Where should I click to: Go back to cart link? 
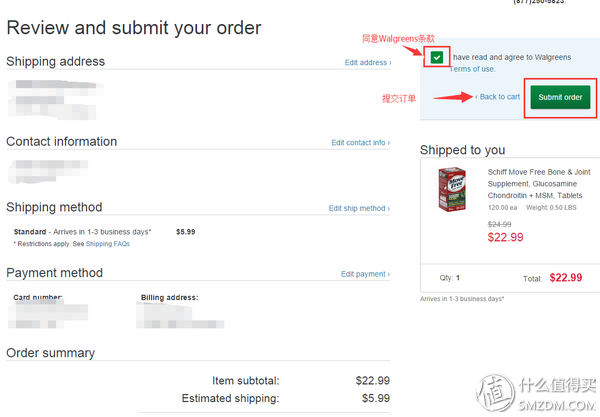(499, 97)
